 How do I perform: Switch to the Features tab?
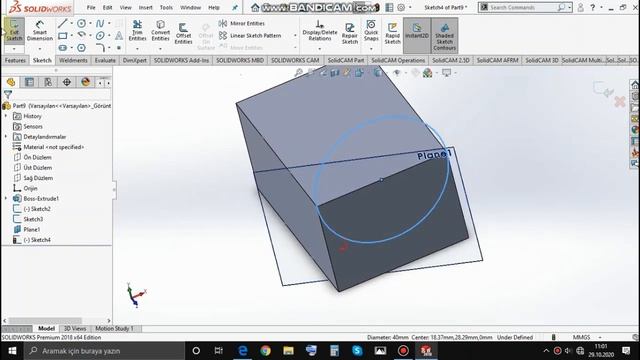click(x=15, y=60)
